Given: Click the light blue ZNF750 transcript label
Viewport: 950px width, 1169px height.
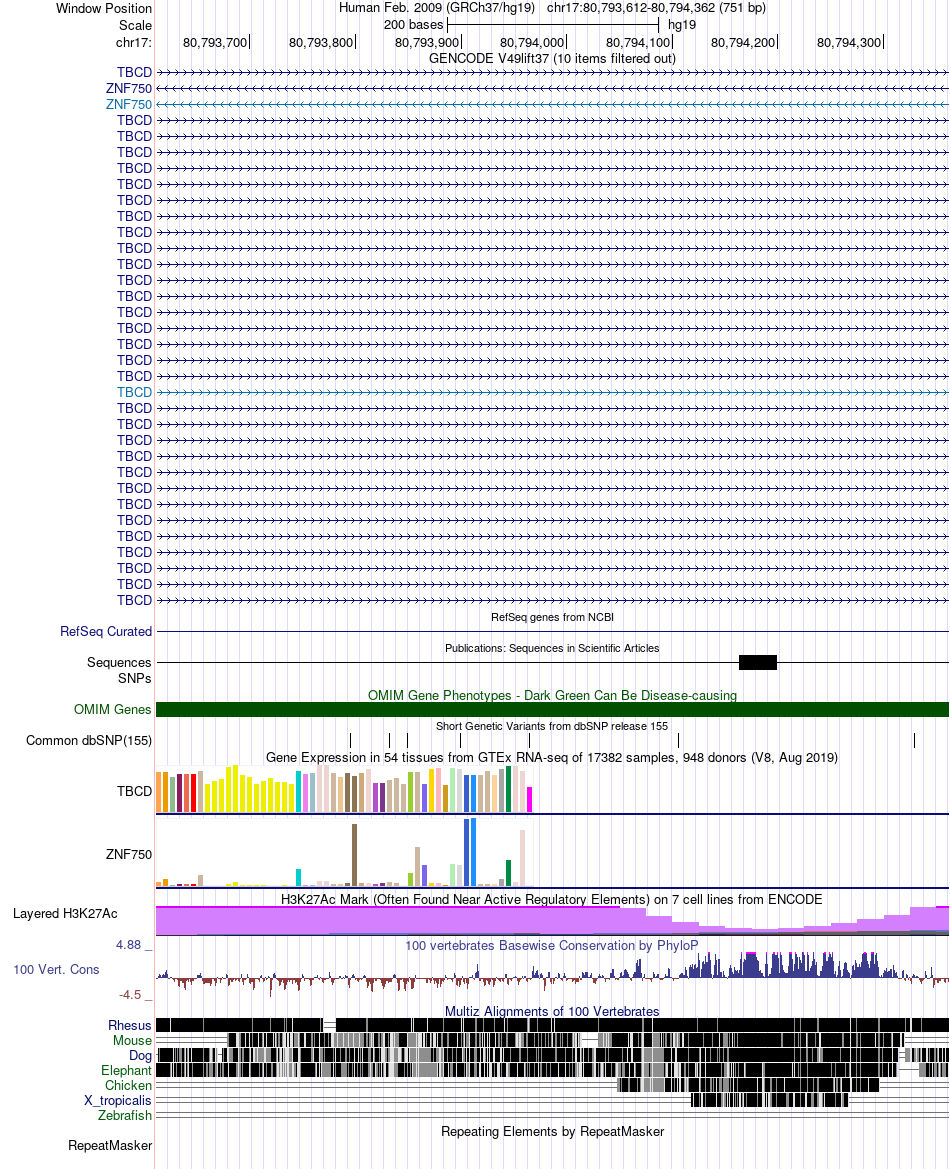Looking at the screenshot, I should tap(129, 105).
